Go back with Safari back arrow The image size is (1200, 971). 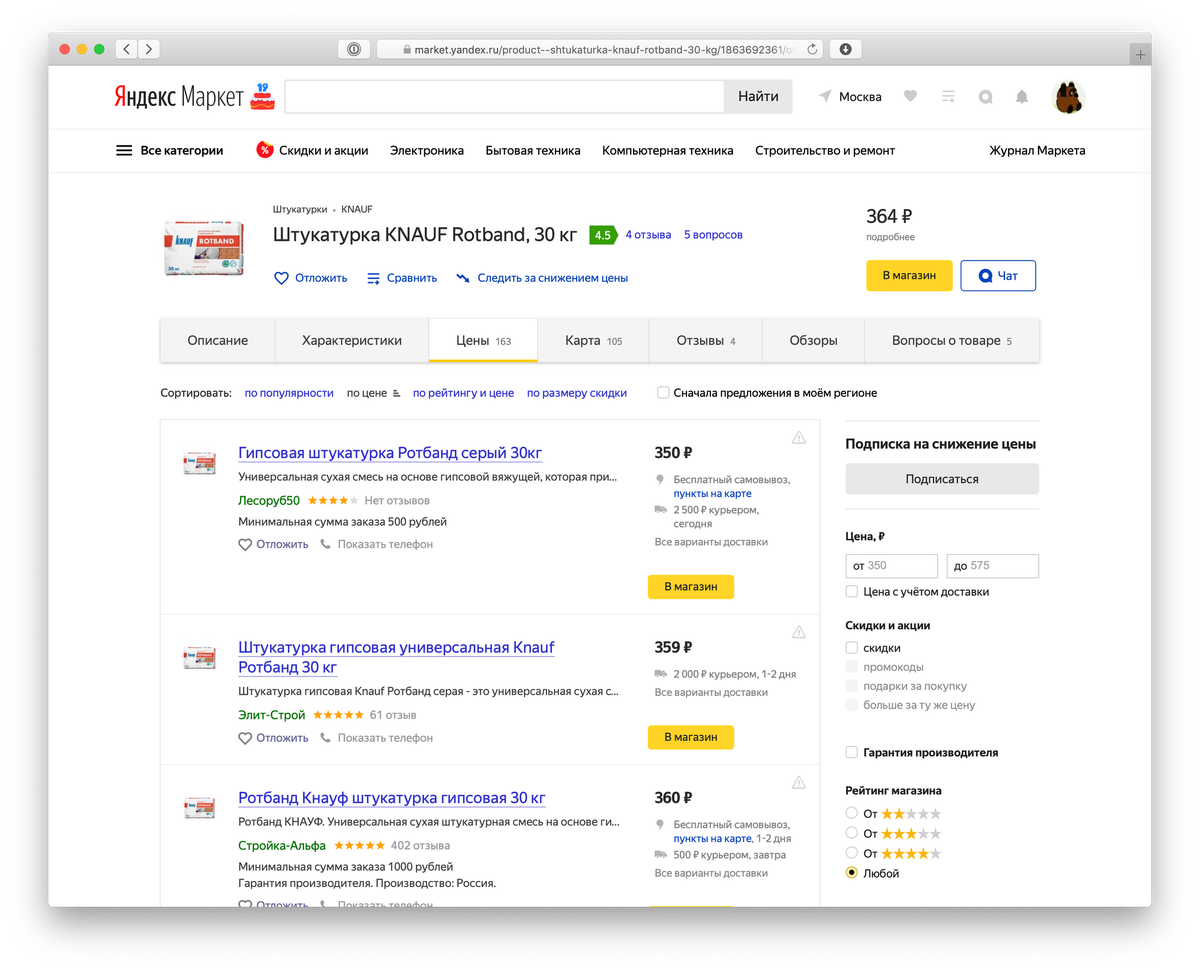click(x=126, y=49)
